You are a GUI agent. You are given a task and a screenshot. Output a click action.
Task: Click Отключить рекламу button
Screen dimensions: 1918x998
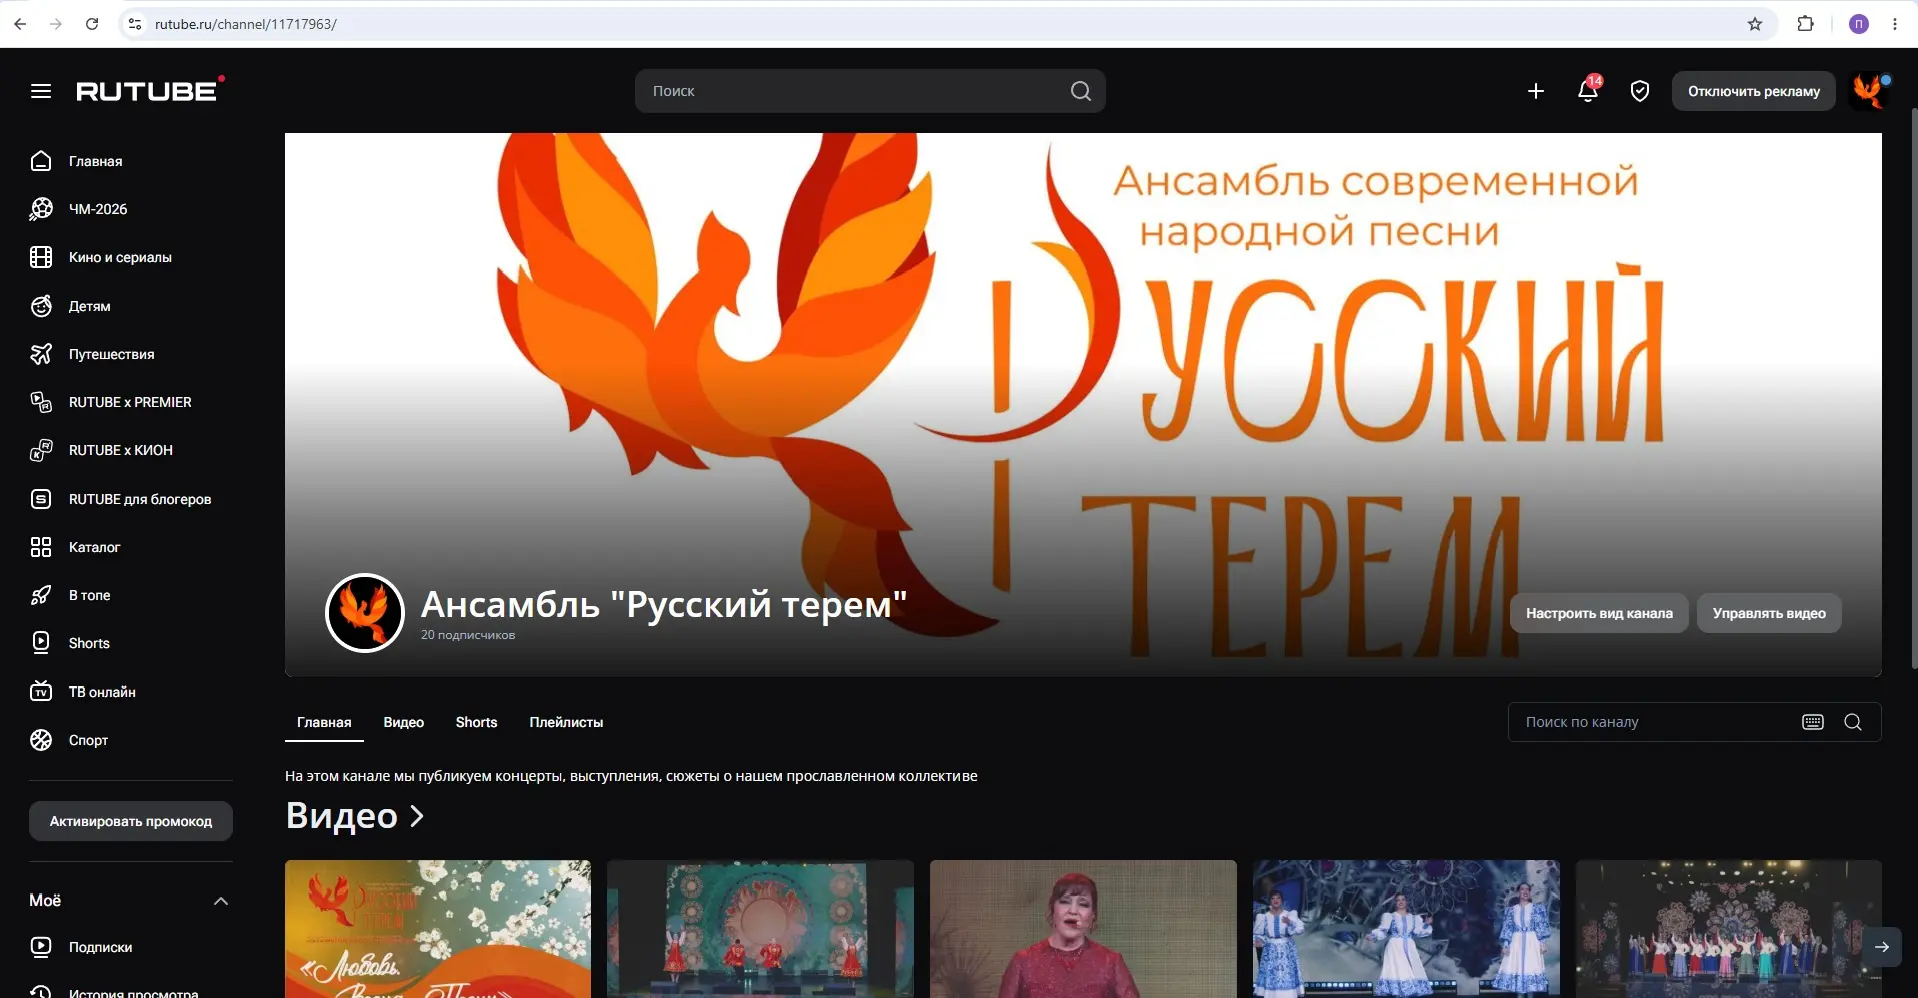pyautogui.click(x=1754, y=91)
